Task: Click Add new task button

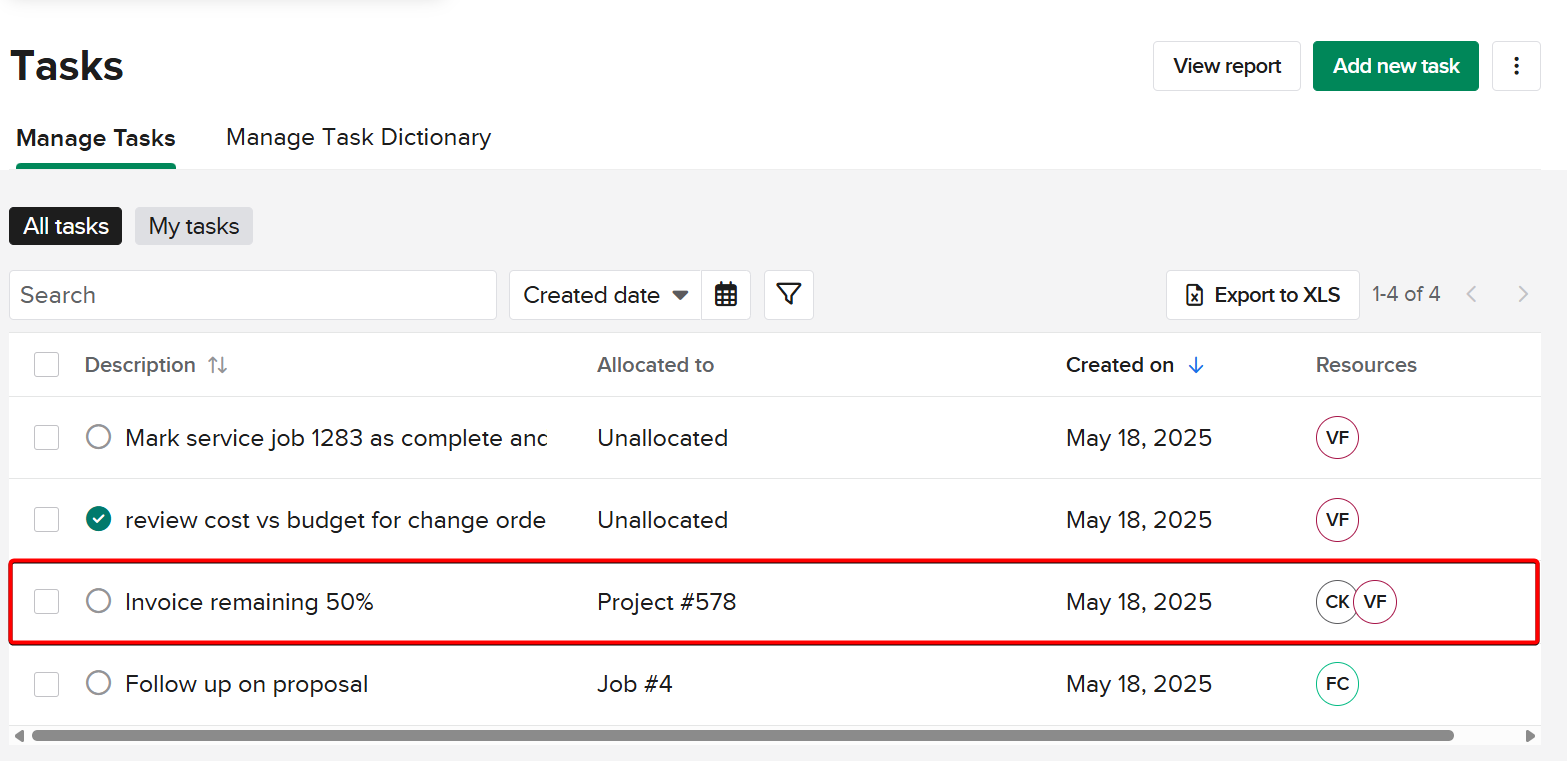Action: (1395, 66)
